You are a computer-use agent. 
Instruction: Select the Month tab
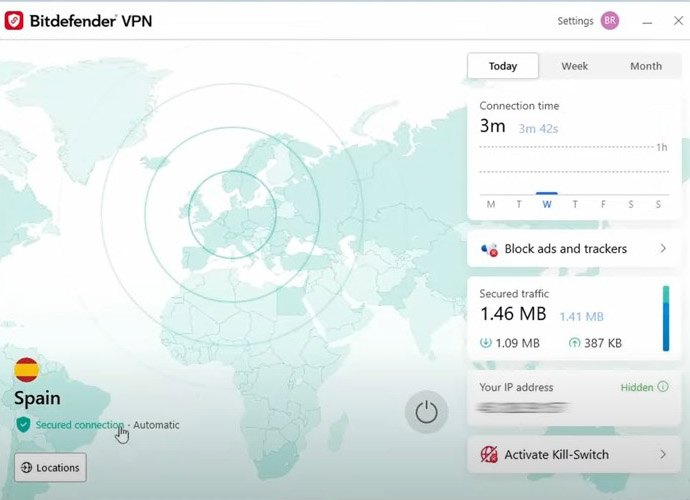(645, 66)
